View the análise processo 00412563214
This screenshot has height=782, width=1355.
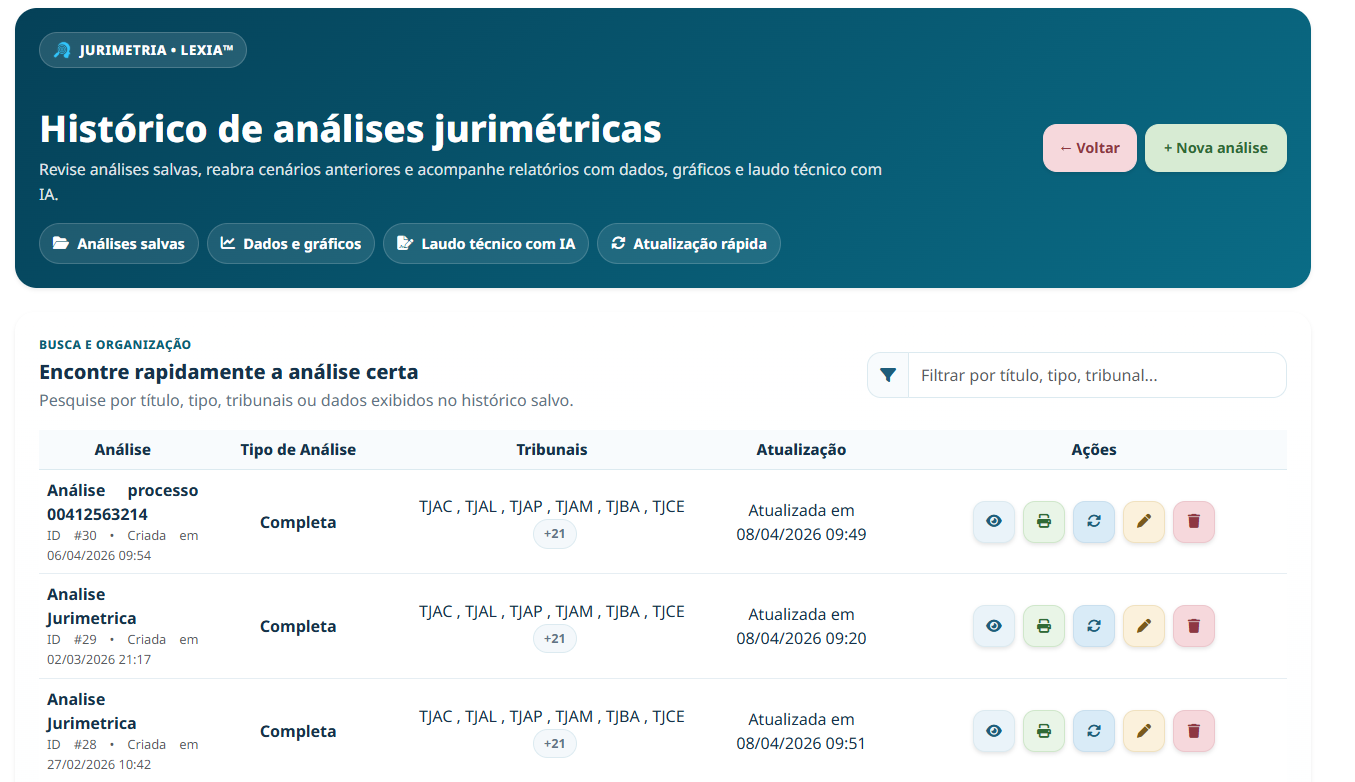[993, 521]
